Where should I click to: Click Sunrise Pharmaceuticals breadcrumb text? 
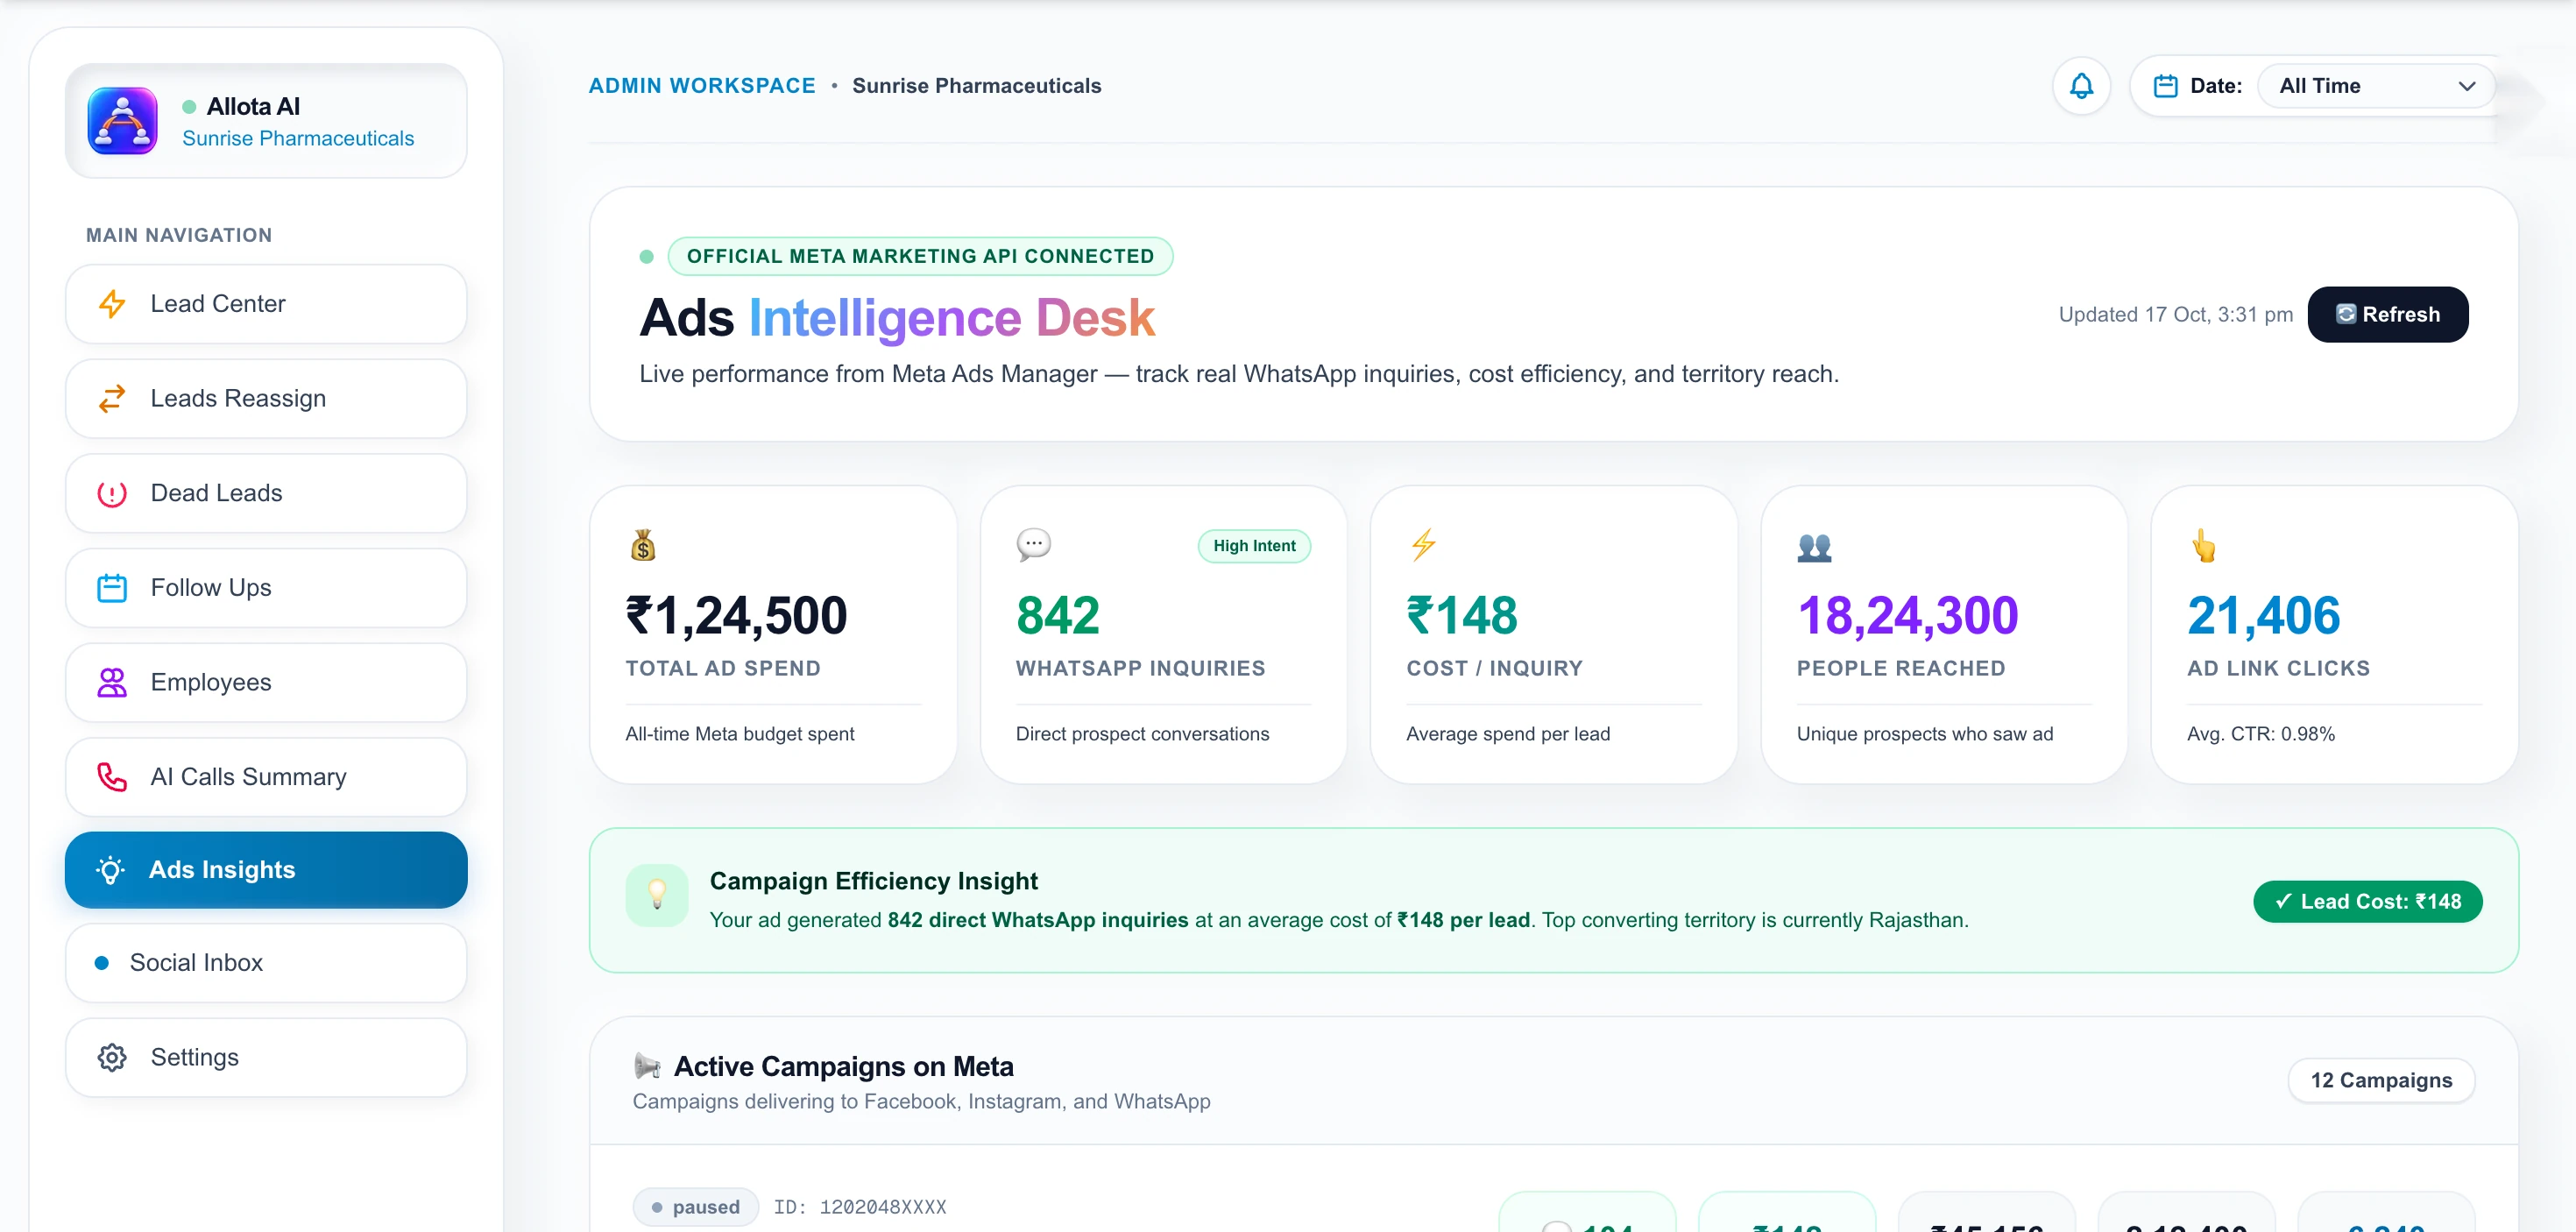coord(976,86)
